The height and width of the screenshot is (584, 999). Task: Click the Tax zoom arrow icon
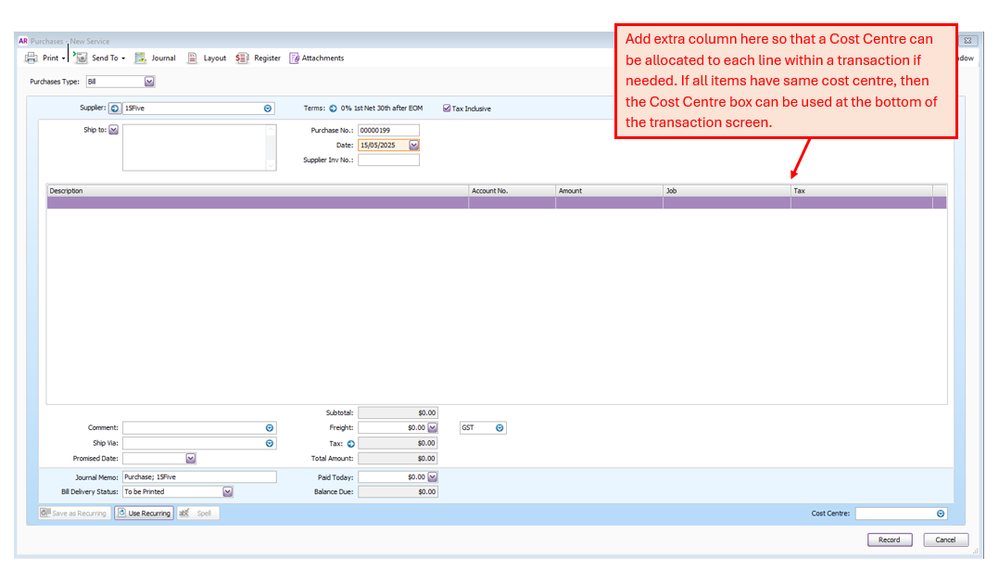(x=351, y=443)
